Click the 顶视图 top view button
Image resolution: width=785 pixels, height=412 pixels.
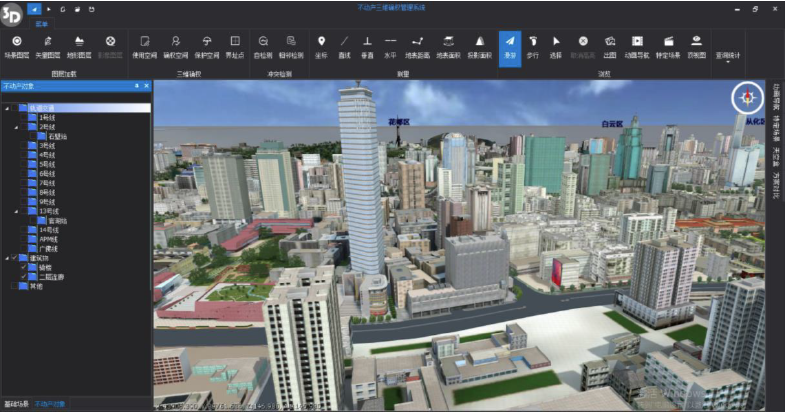pos(697,42)
